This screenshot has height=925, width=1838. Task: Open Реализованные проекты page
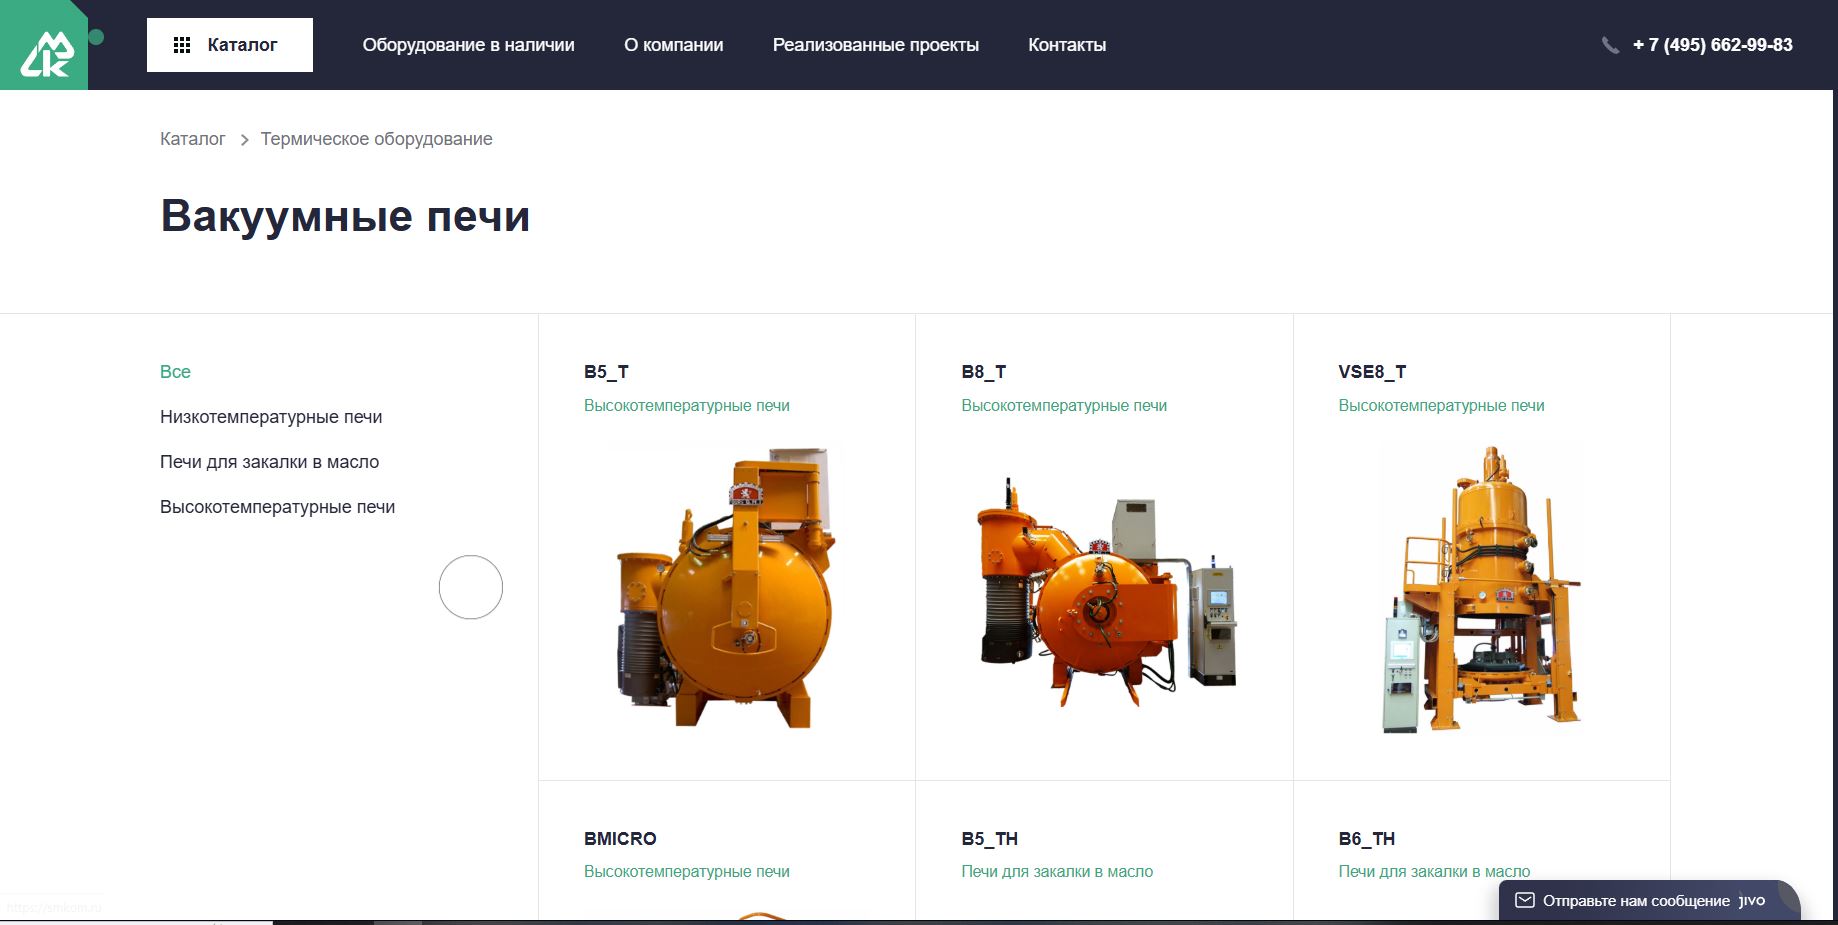coord(876,45)
